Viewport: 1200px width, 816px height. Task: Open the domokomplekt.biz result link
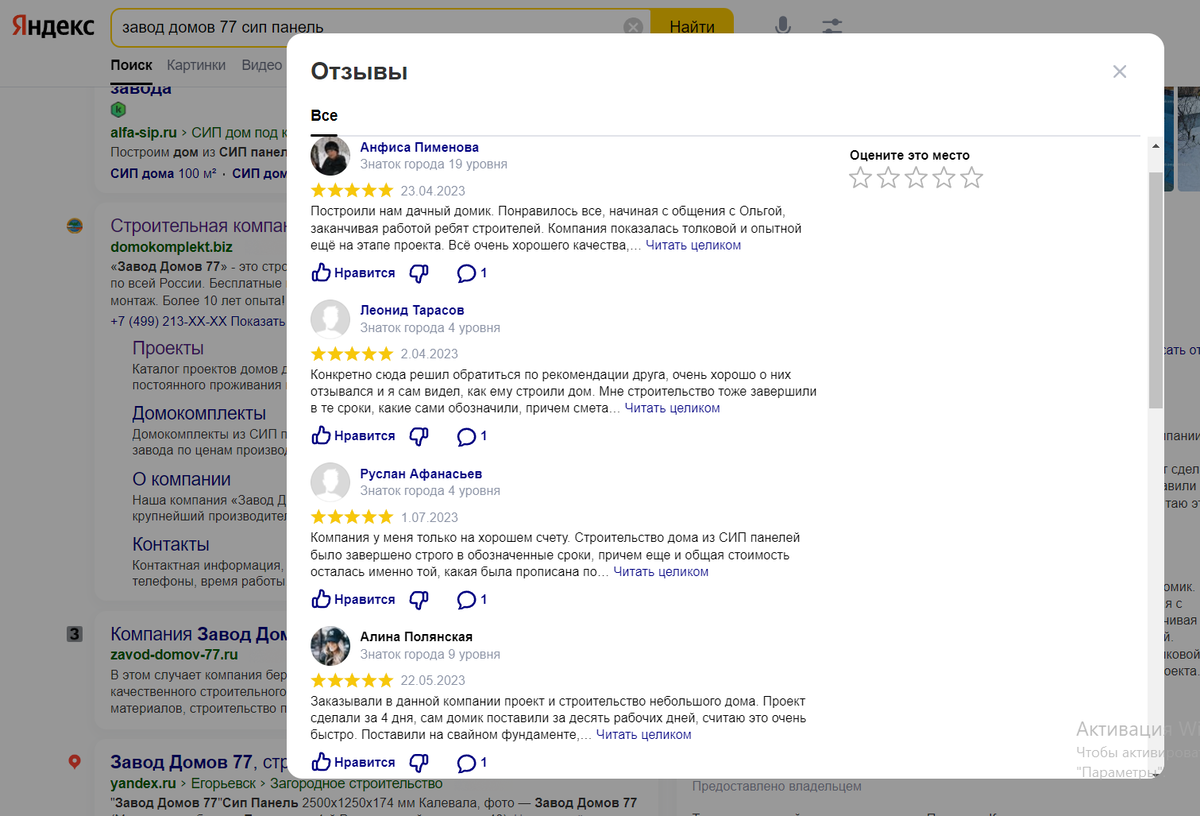171,246
